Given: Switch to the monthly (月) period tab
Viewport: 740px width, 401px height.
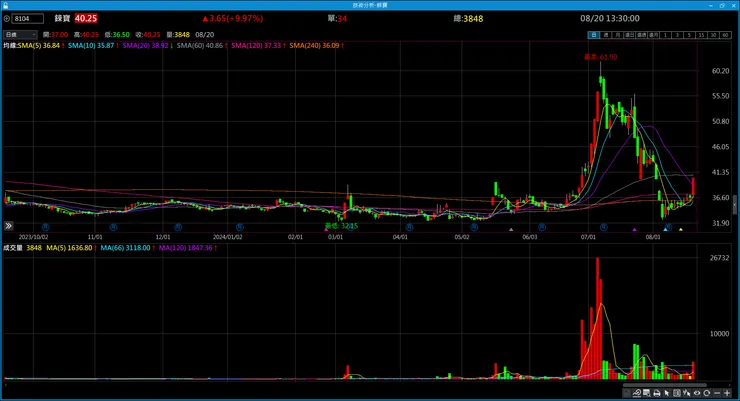Looking at the screenshot, I should click(x=618, y=35).
